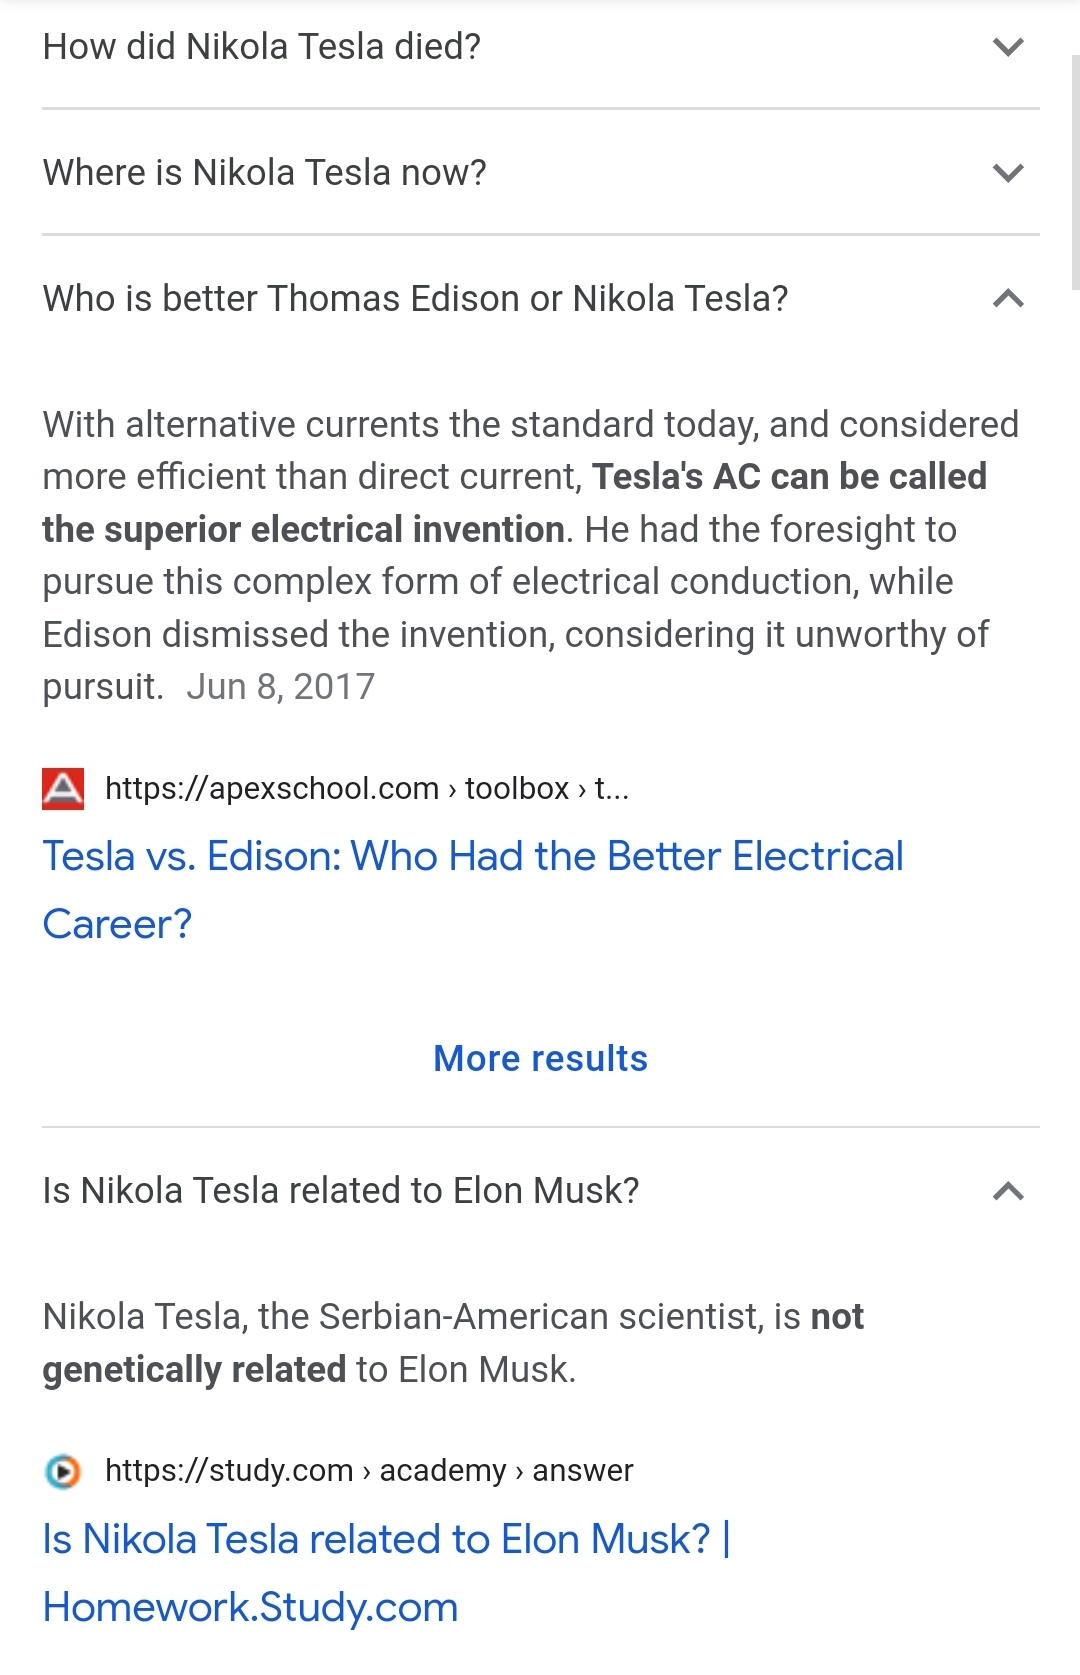This screenshot has width=1080, height=1675.
Task: Tap "Is Nikola Tesla related to Elon Musk?" question text
Action: pos(340,1191)
